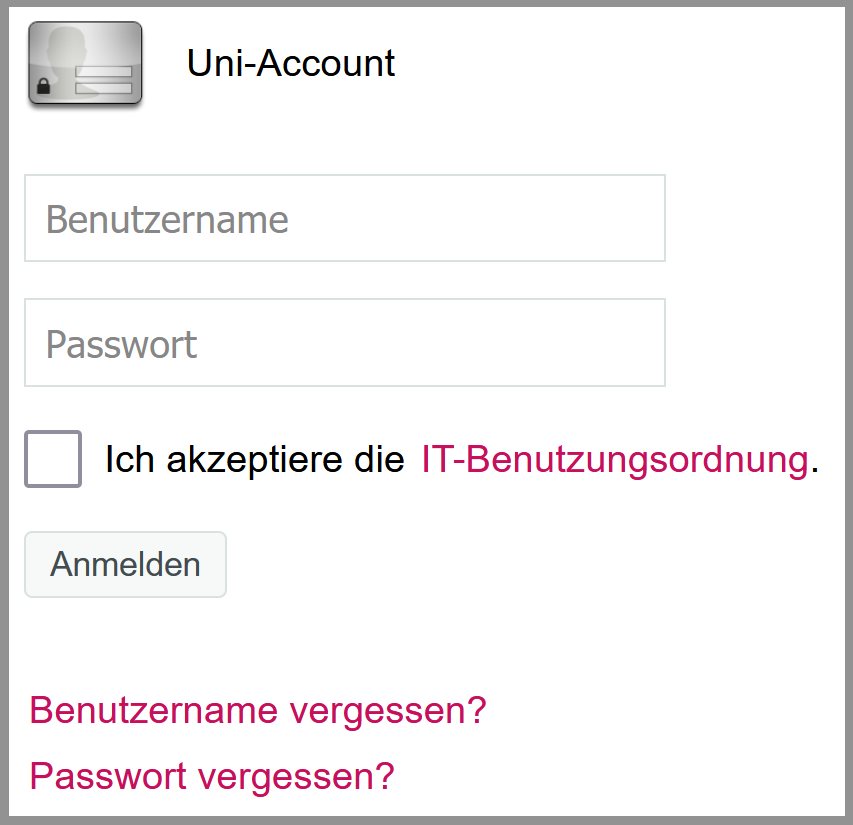
Task: Focus the Benutzername input field
Action: click(x=345, y=218)
